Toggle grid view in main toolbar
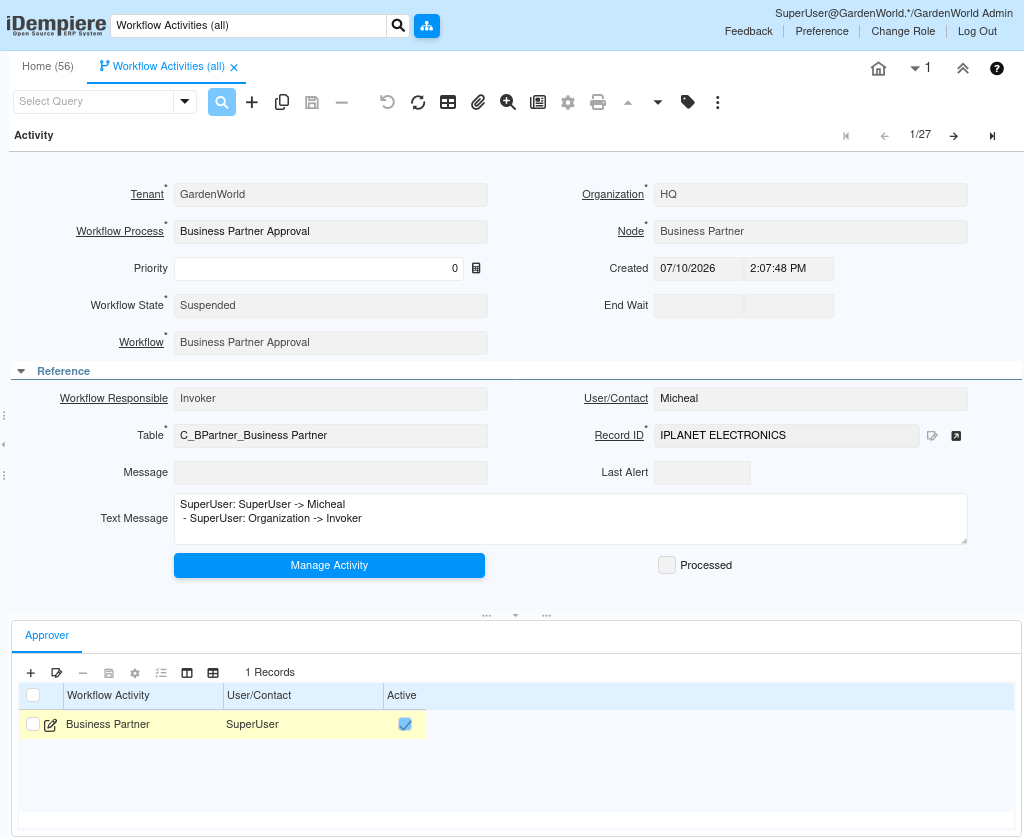Image resolution: width=1024 pixels, height=839 pixels. (x=448, y=103)
